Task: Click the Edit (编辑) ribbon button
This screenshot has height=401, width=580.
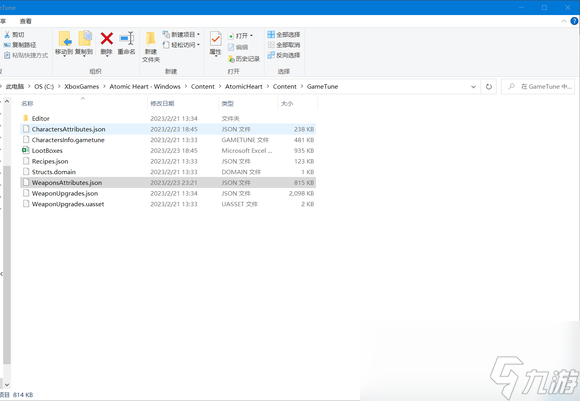Action: 238,47
